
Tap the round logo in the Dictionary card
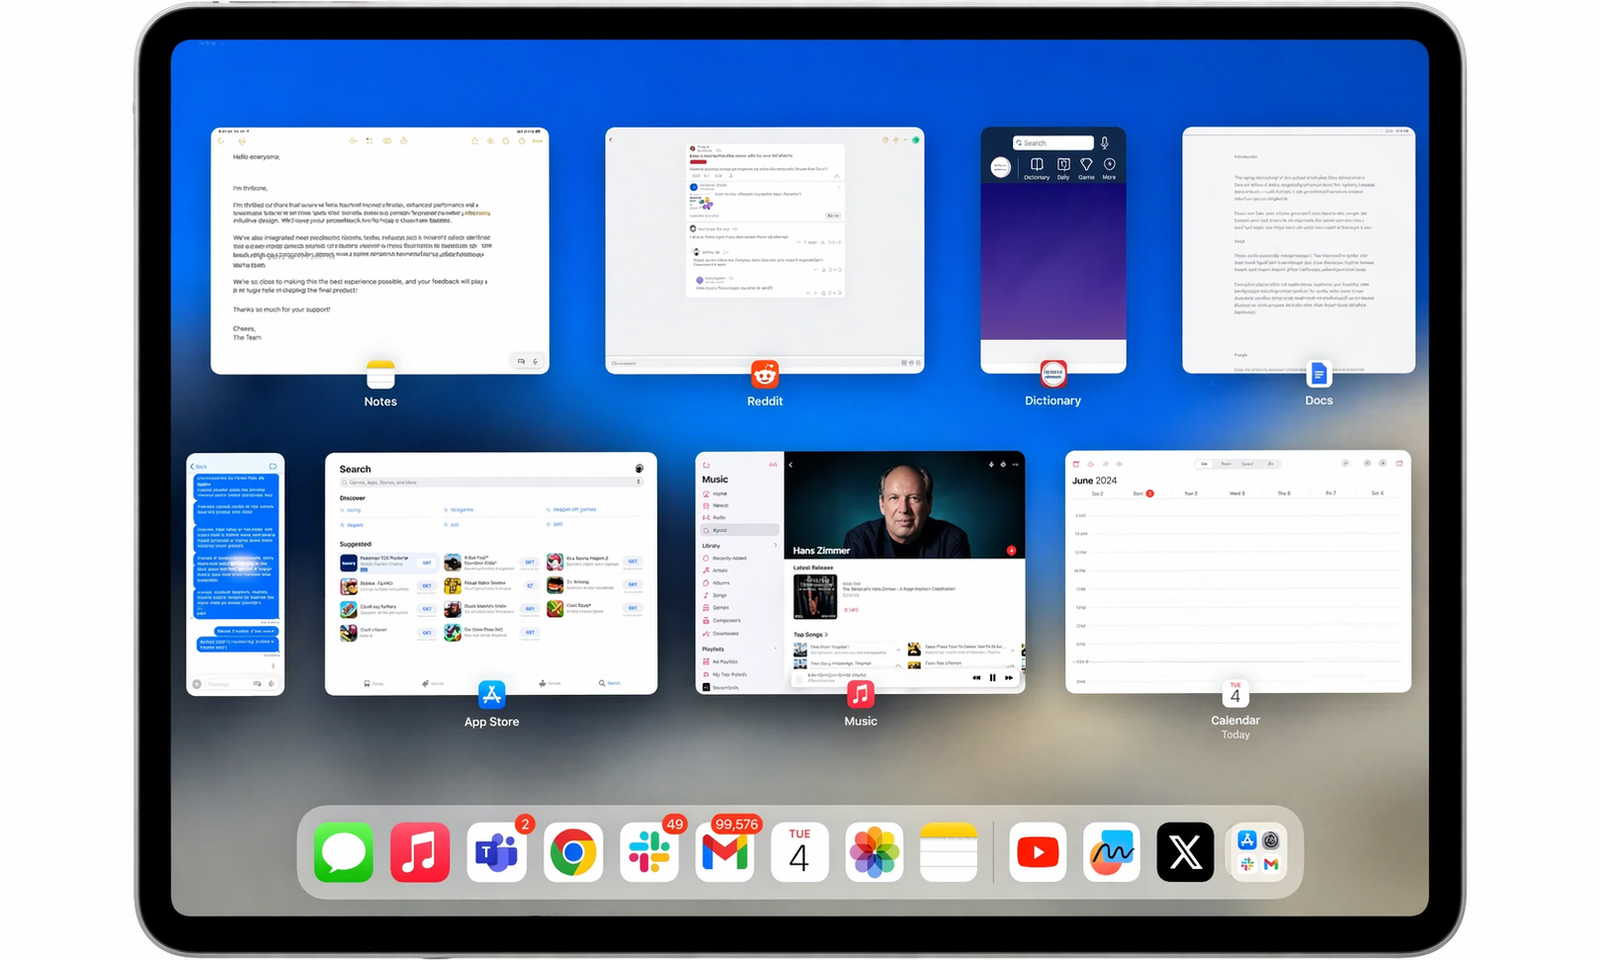click(x=1000, y=168)
